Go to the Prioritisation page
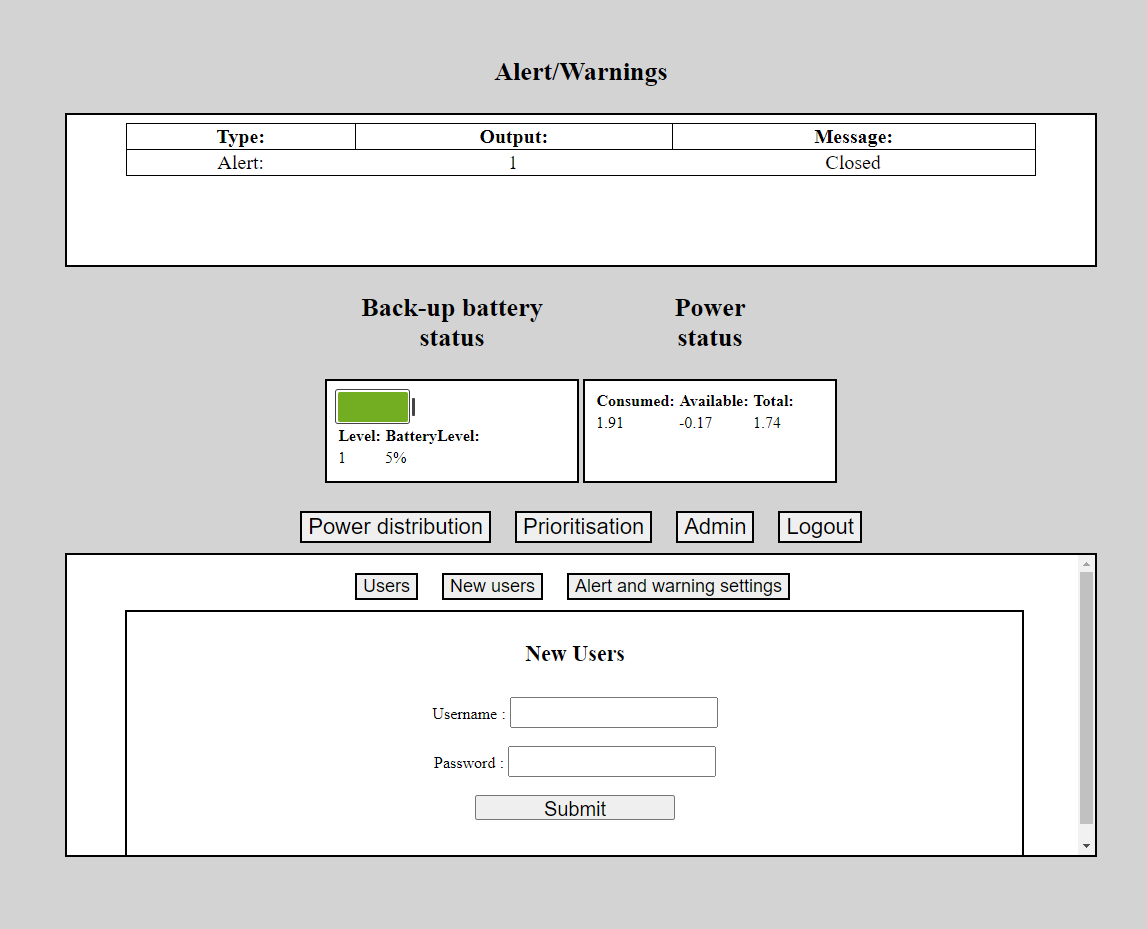Viewport: 1147px width, 929px height. (583, 527)
